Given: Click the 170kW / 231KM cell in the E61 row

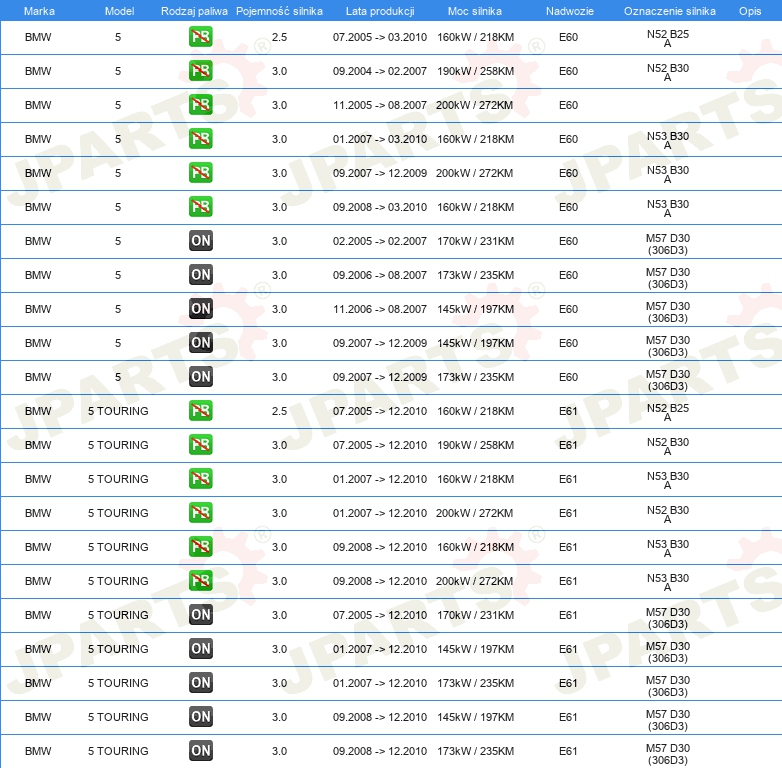Looking at the screenshot, I should [475, 615].
